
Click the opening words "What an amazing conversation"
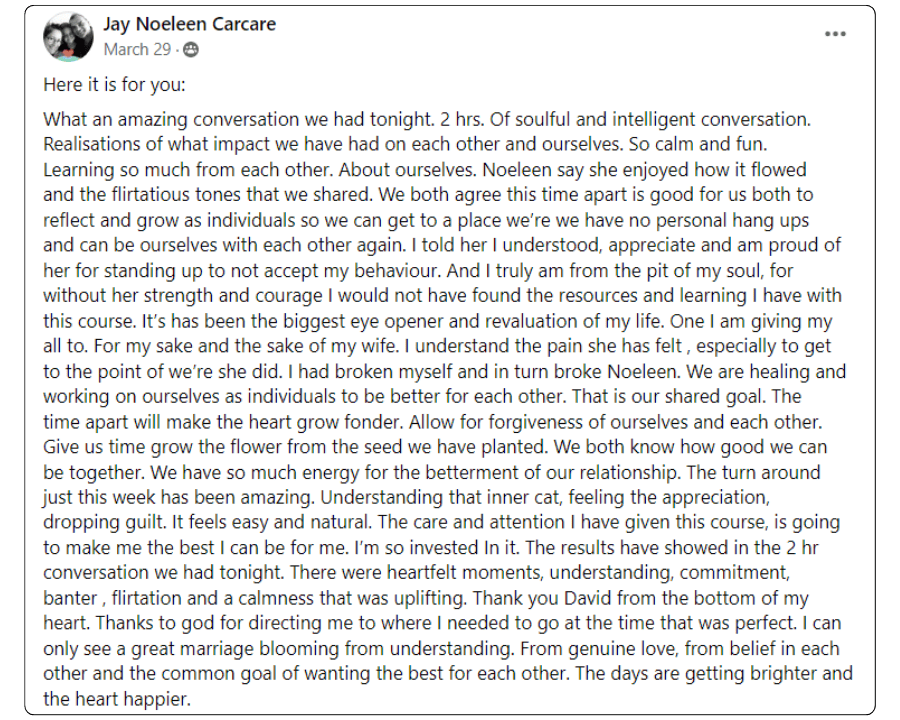(x=172, y=119)
